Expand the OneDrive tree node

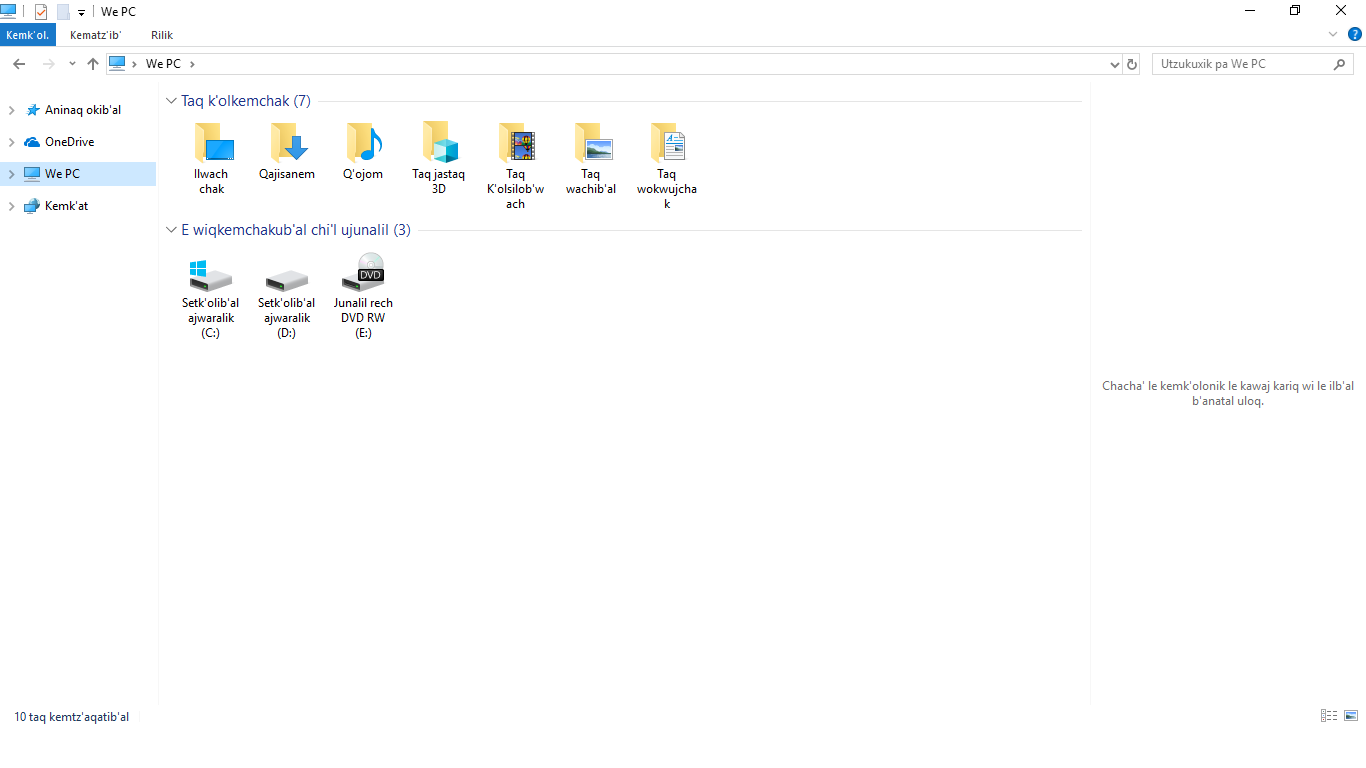(12, 142)
